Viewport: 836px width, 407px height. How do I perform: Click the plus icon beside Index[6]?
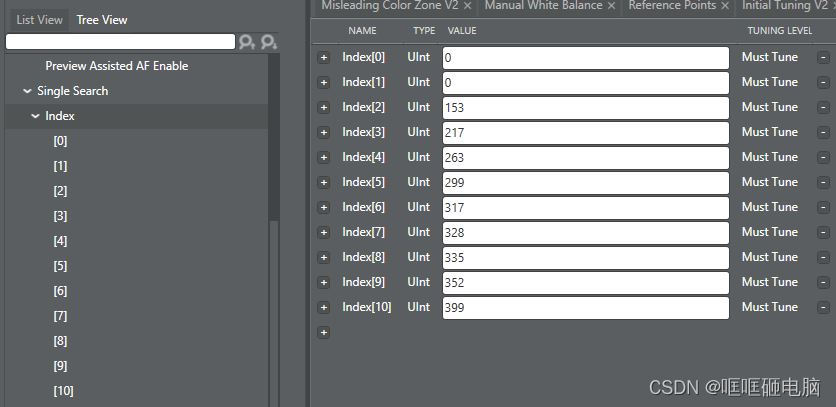(x=323, y=208)
